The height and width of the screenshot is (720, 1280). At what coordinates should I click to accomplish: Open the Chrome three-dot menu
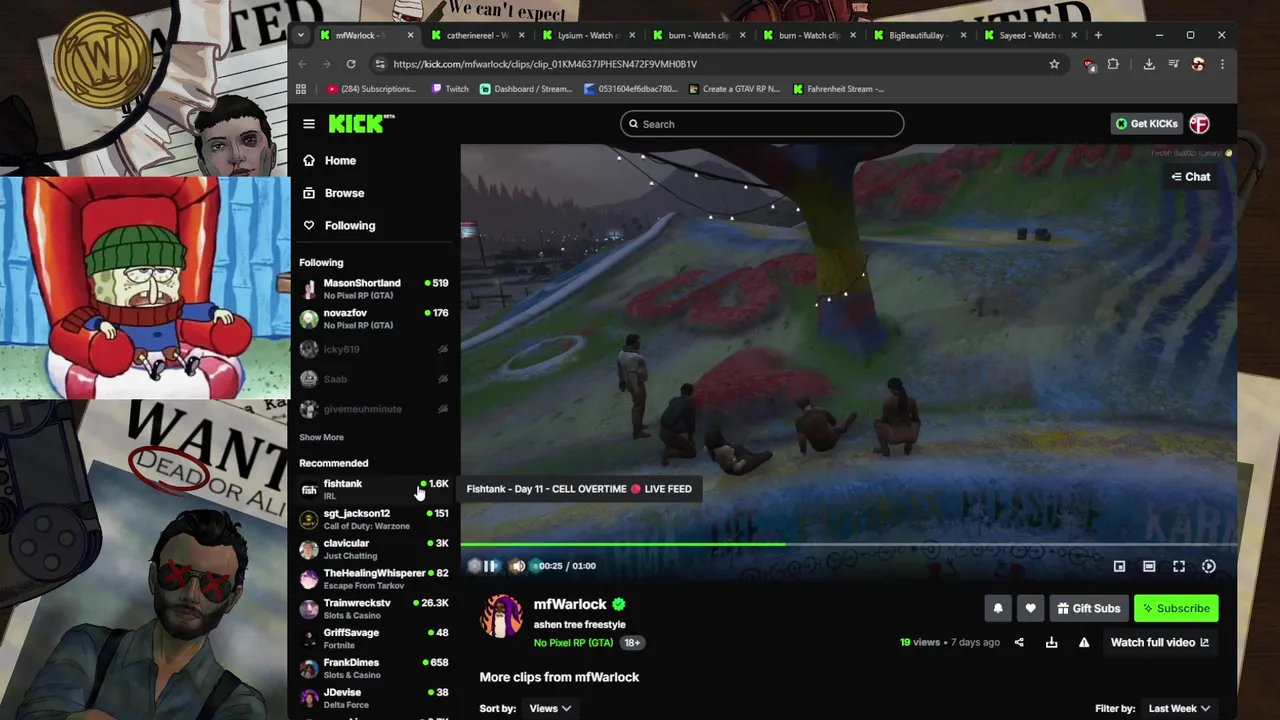pos(1222,64)
